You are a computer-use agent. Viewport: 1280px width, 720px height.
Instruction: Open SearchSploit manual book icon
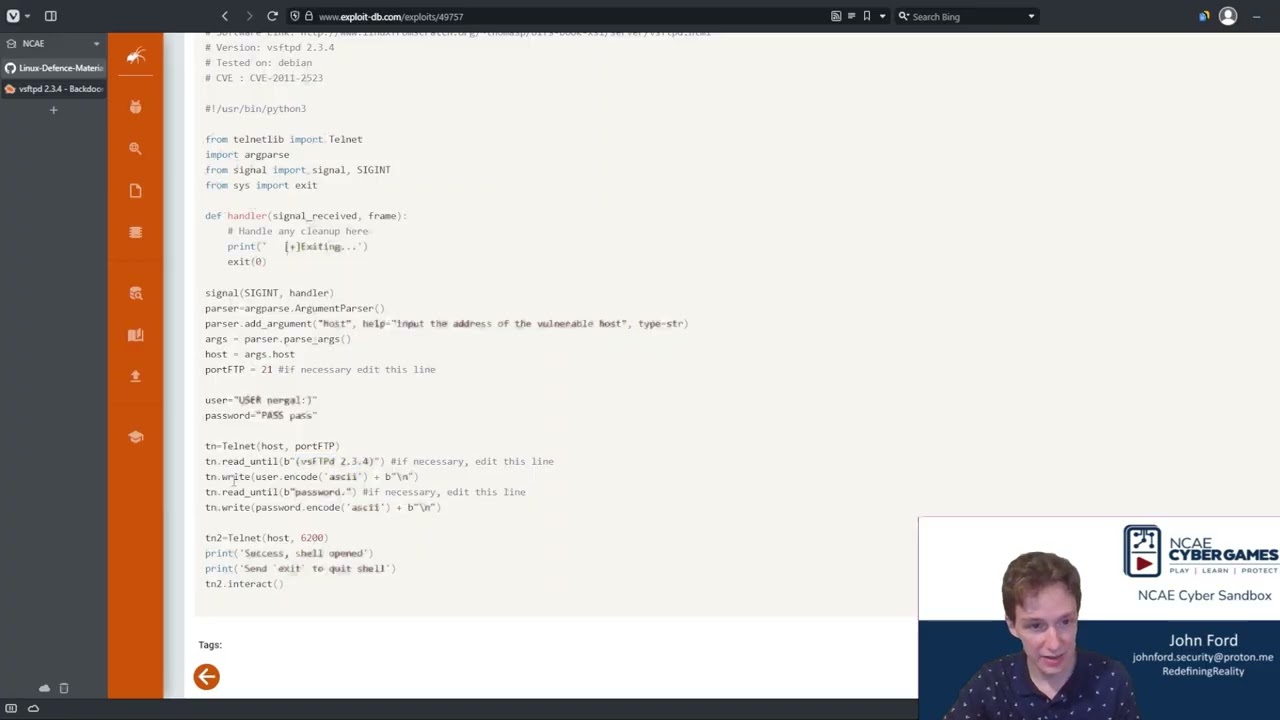(135, 335)
